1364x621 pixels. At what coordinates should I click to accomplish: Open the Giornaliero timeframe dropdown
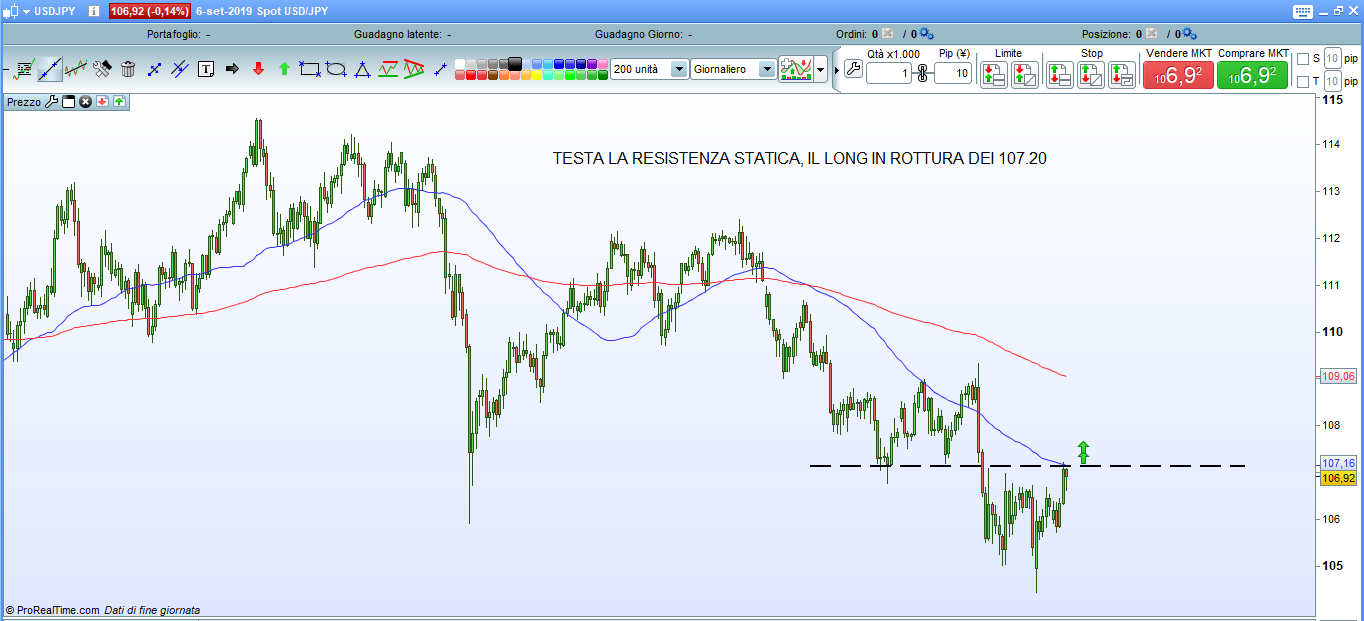point(767,69)
